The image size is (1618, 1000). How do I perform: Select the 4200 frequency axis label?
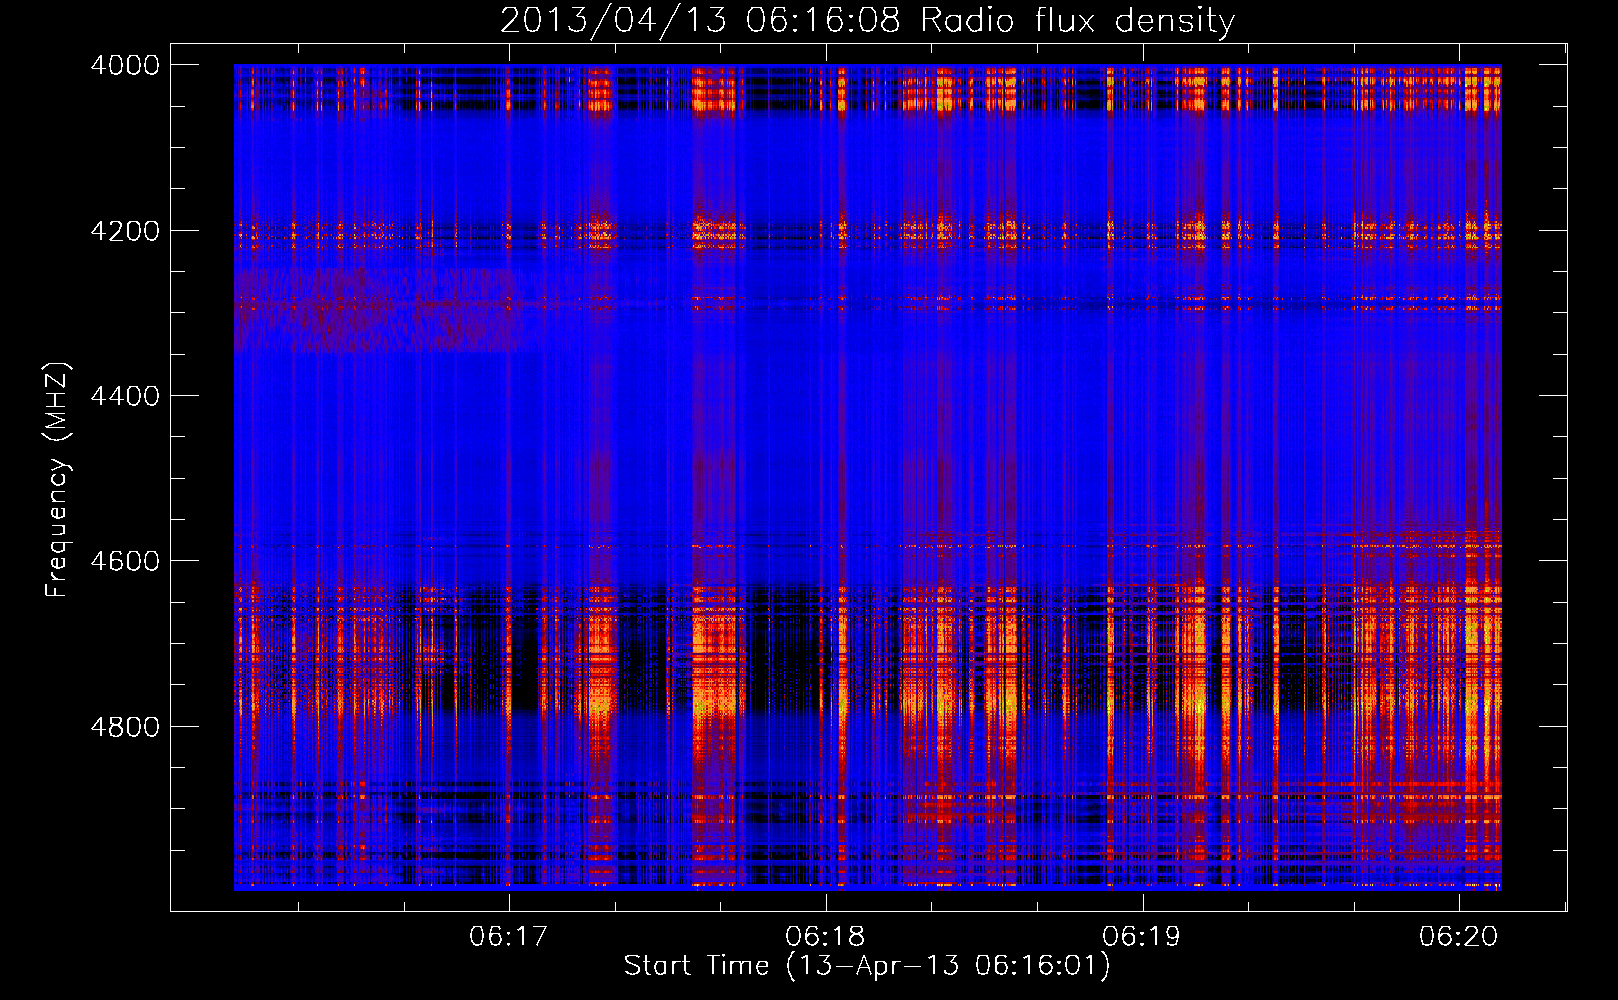[124, 231]
